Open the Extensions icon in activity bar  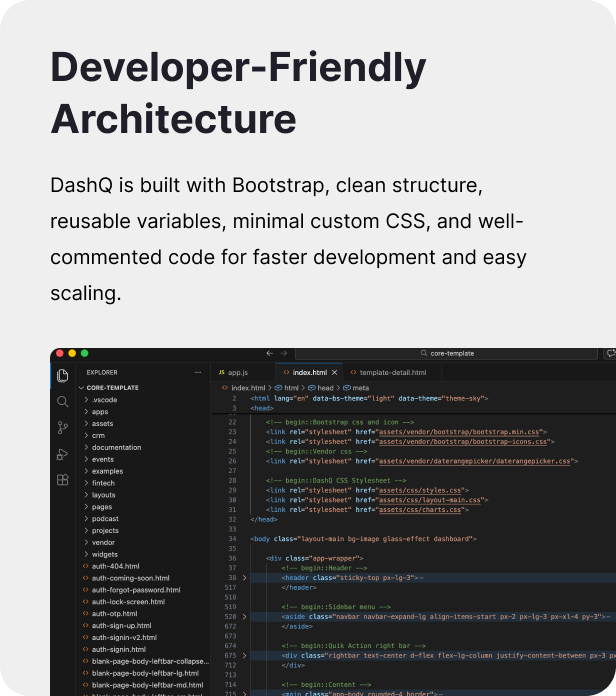pyautogui.click(x=63, y=480)
